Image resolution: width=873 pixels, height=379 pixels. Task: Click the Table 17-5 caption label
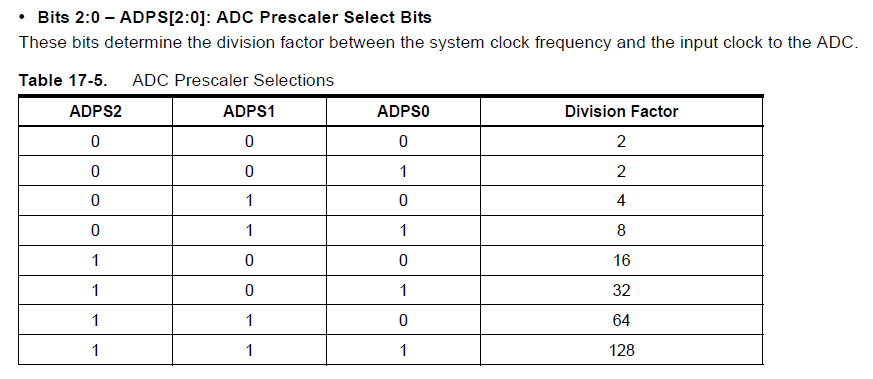[x=63, y=81]
